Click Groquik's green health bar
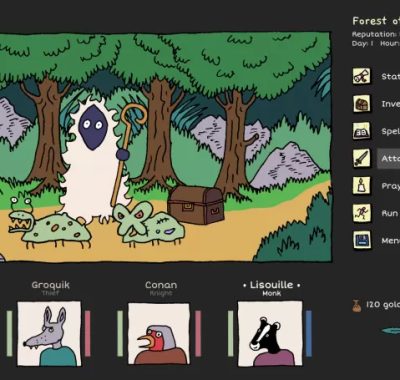400x380 pixels. coord(9,334)
